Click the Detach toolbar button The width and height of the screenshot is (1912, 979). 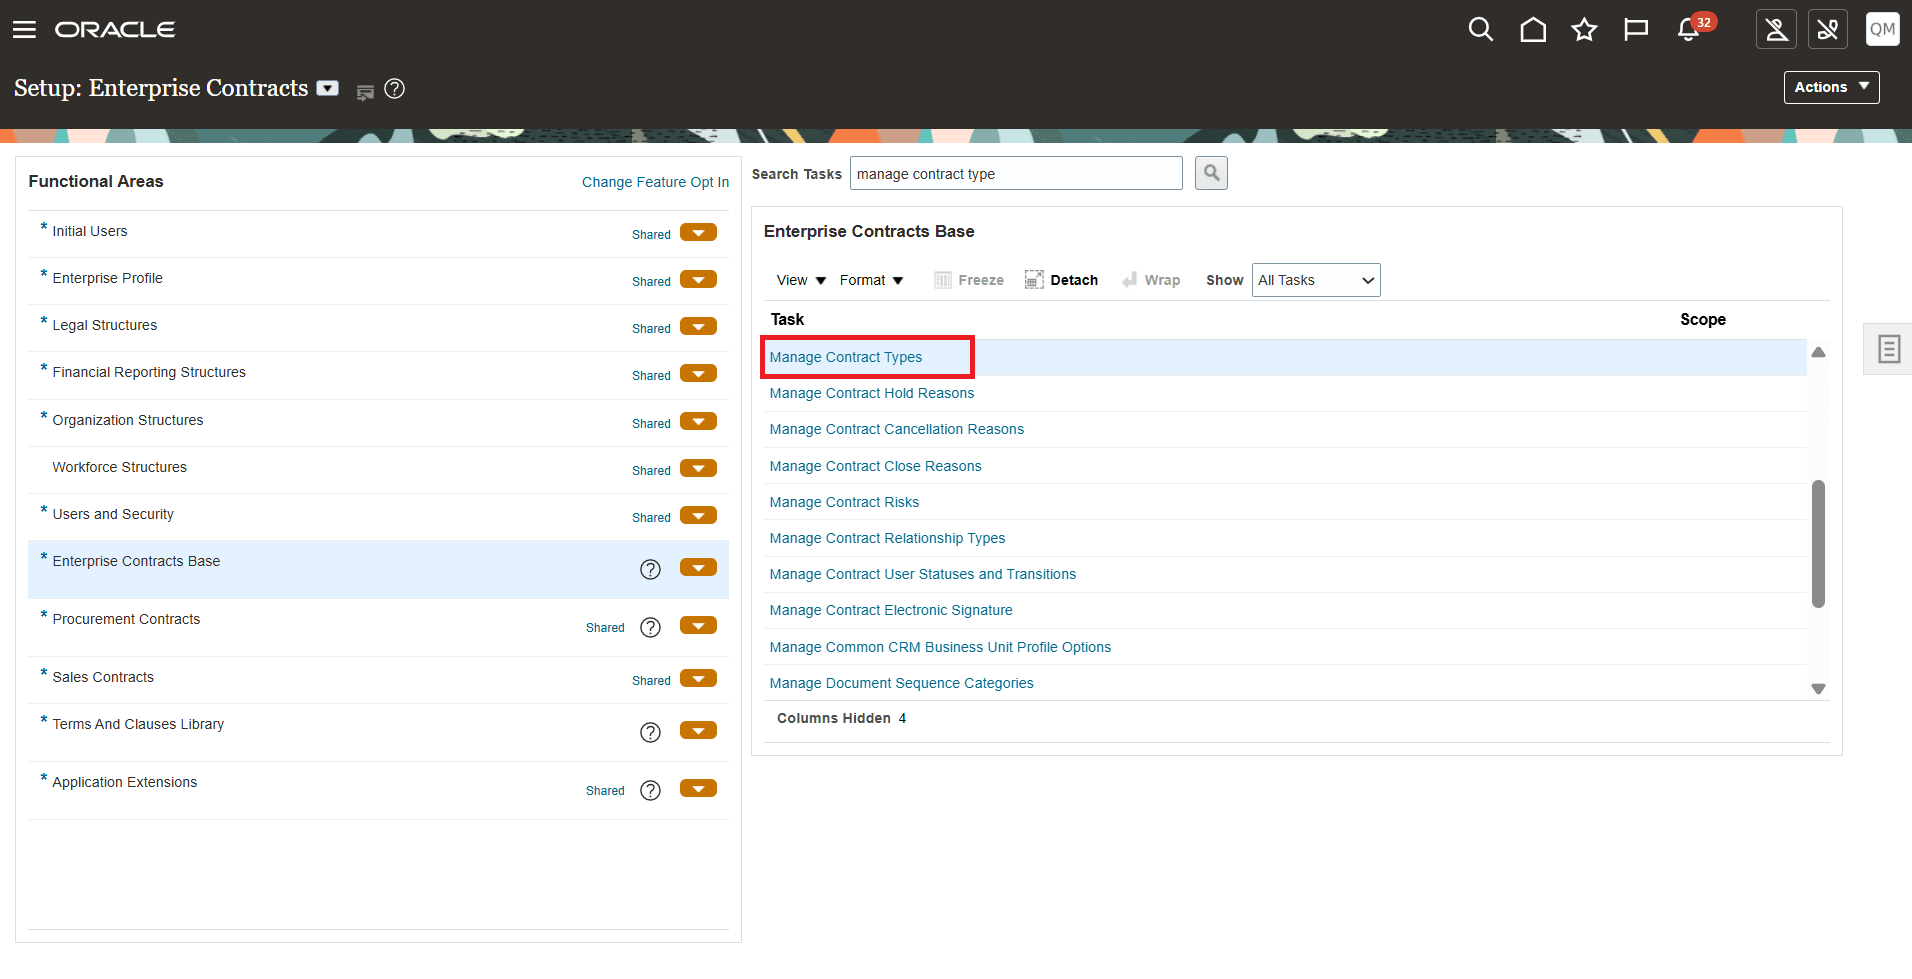pyautogui.click(x=1061, y=280)
